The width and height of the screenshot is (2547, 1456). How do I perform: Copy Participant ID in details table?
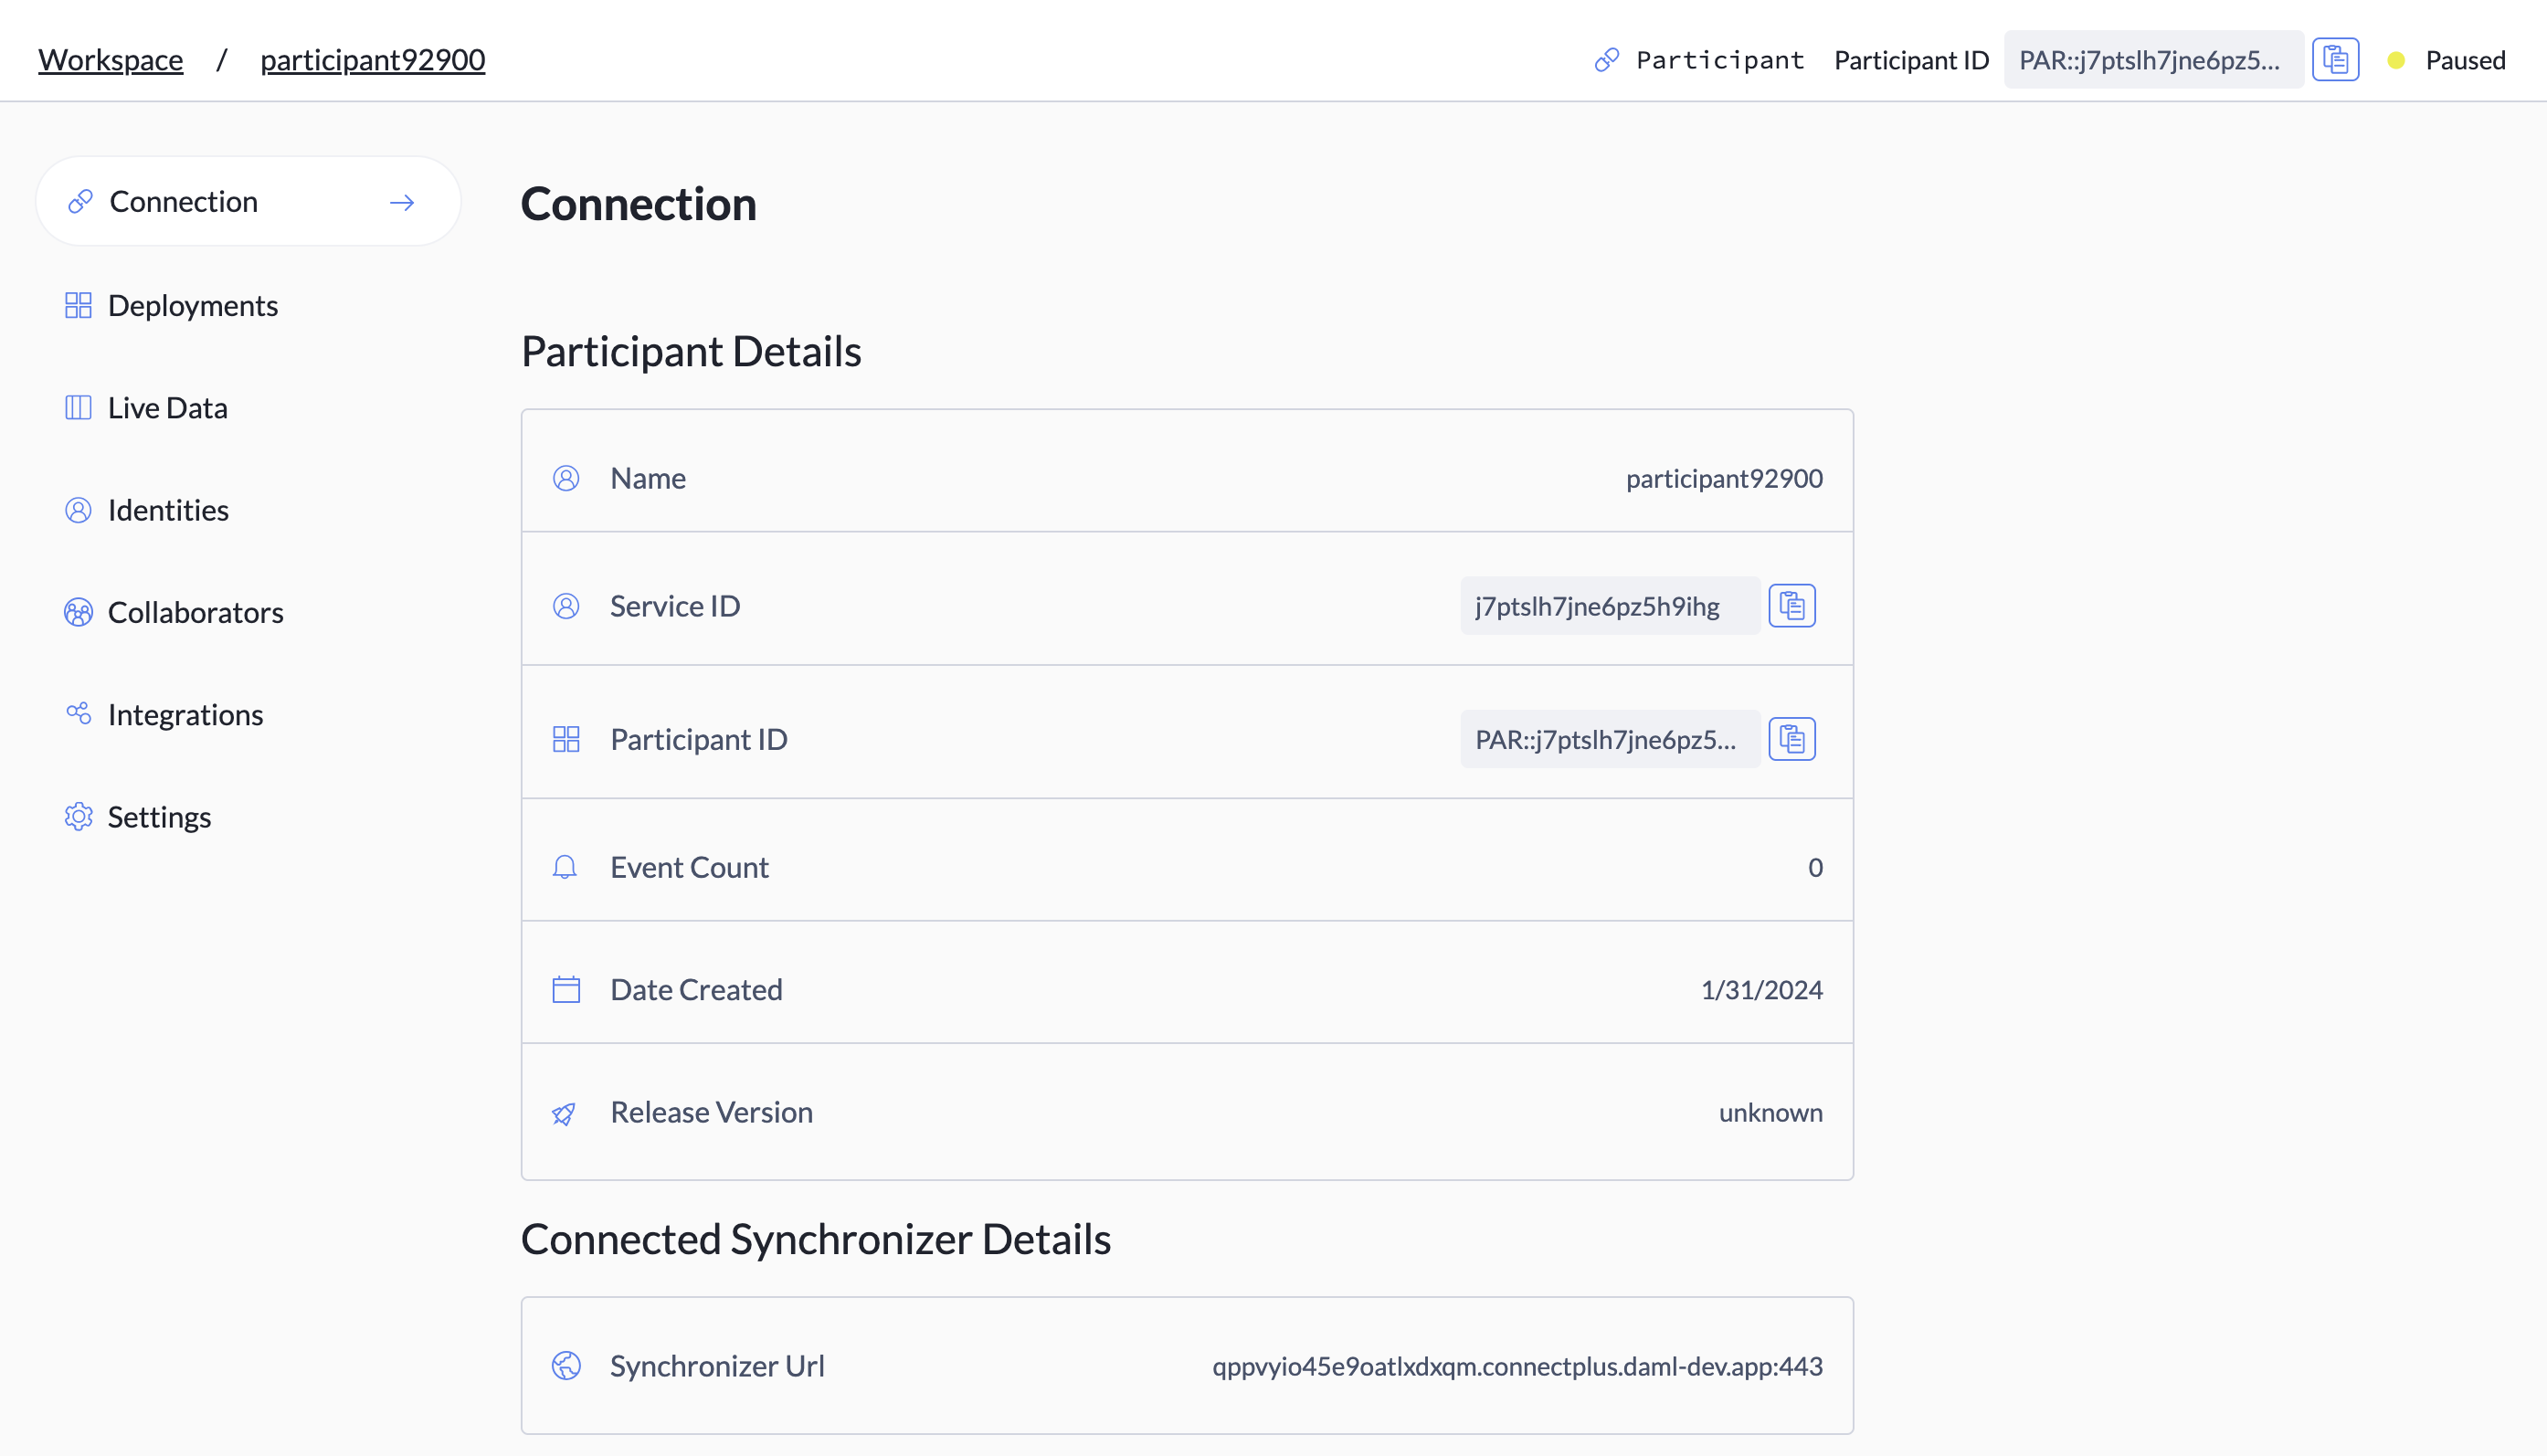(1791, 739)
